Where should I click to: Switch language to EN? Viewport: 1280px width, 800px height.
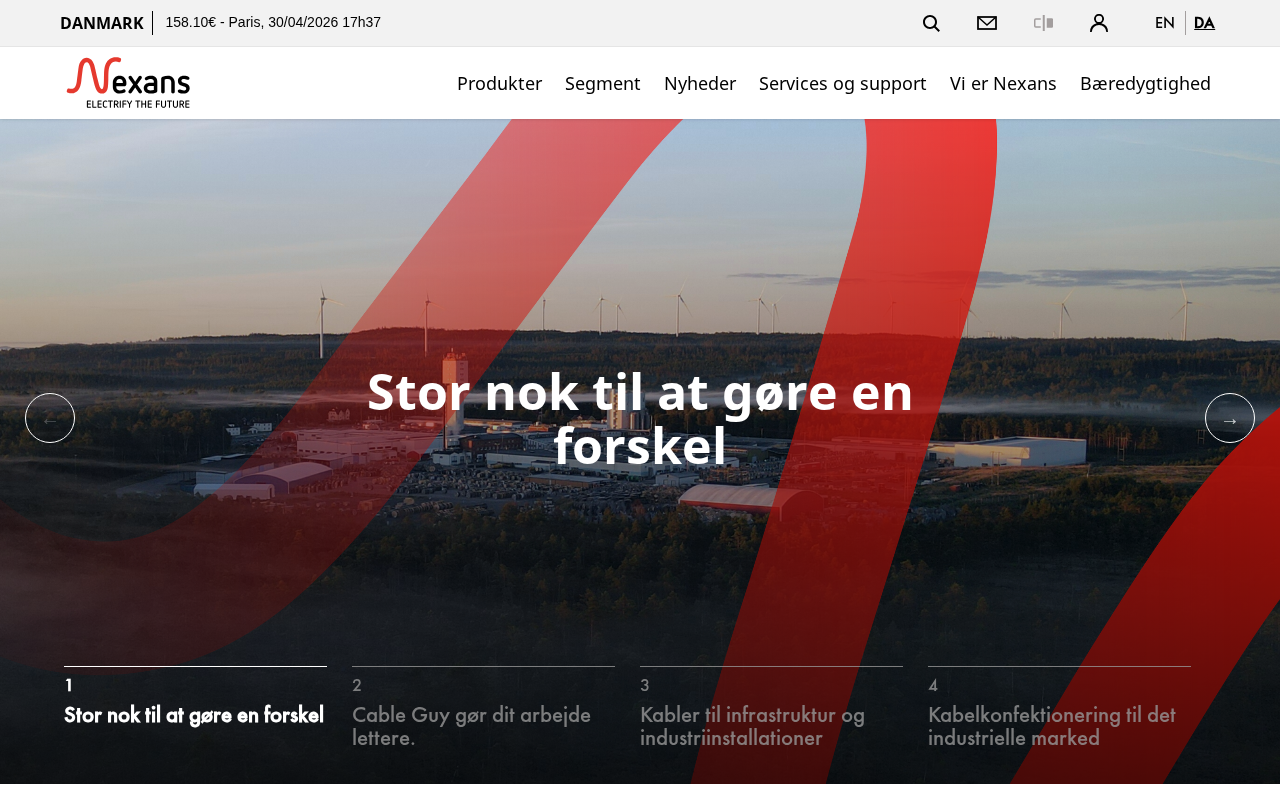tap(1164, 23)
